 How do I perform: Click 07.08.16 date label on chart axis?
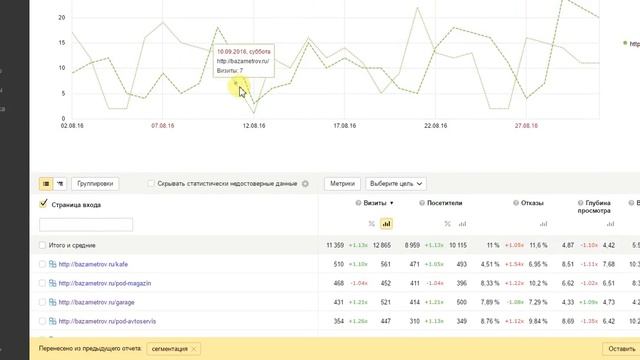162,126
